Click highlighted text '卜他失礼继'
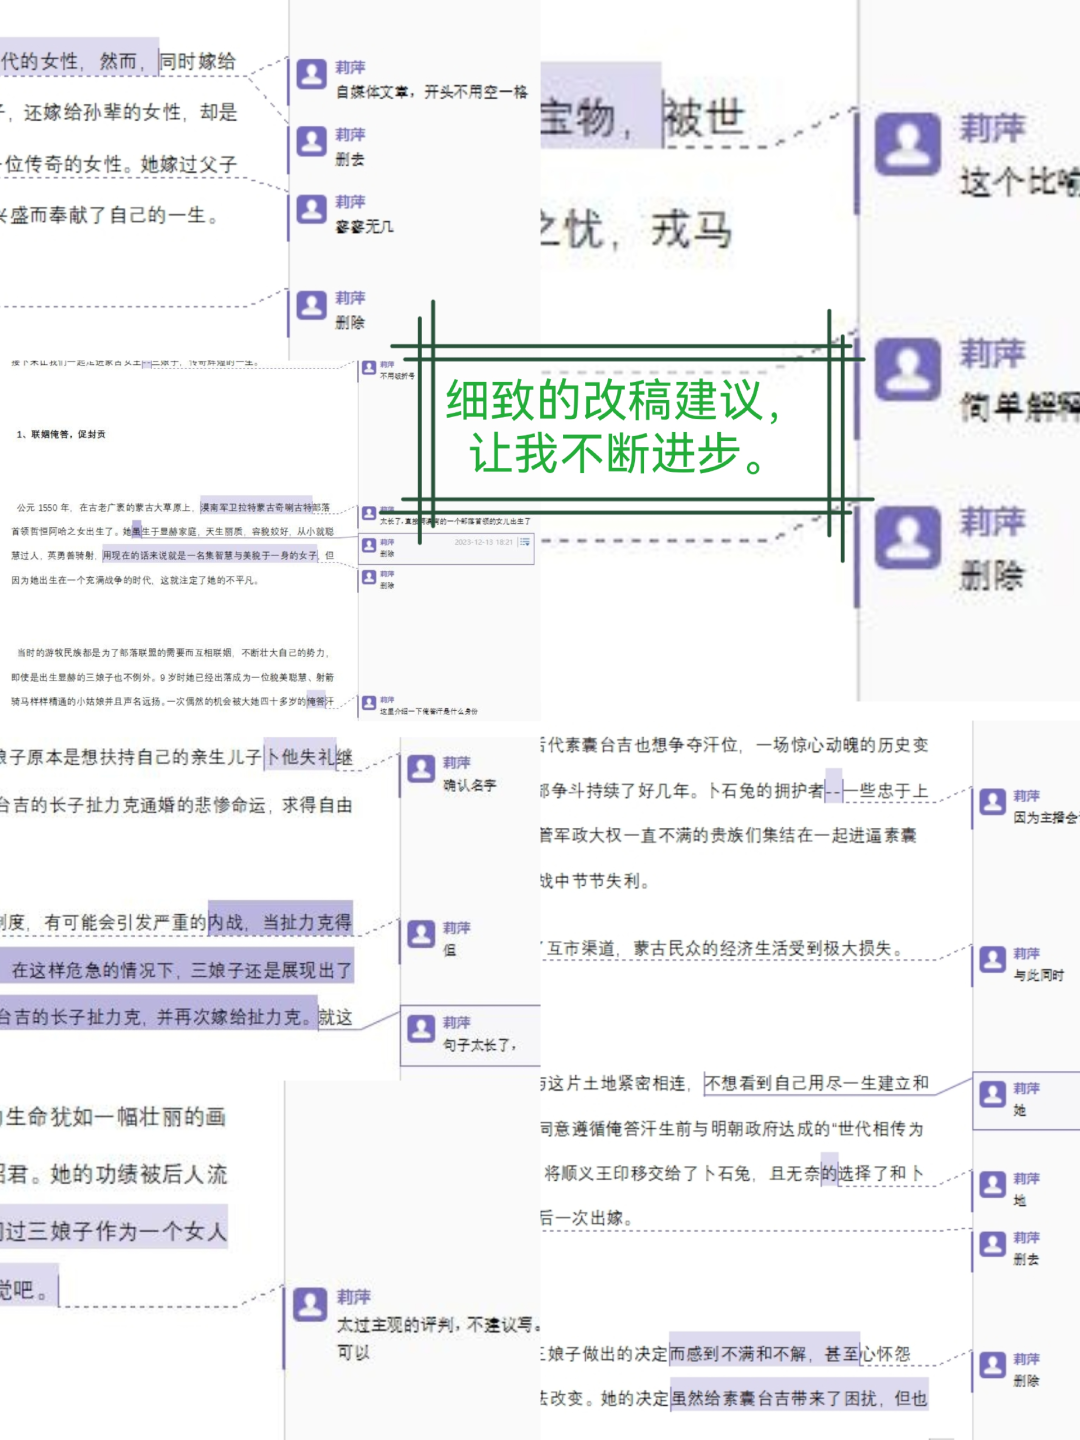This screenshot has height=1440, width=1080. pyautogui.click(x=309, y=757)
